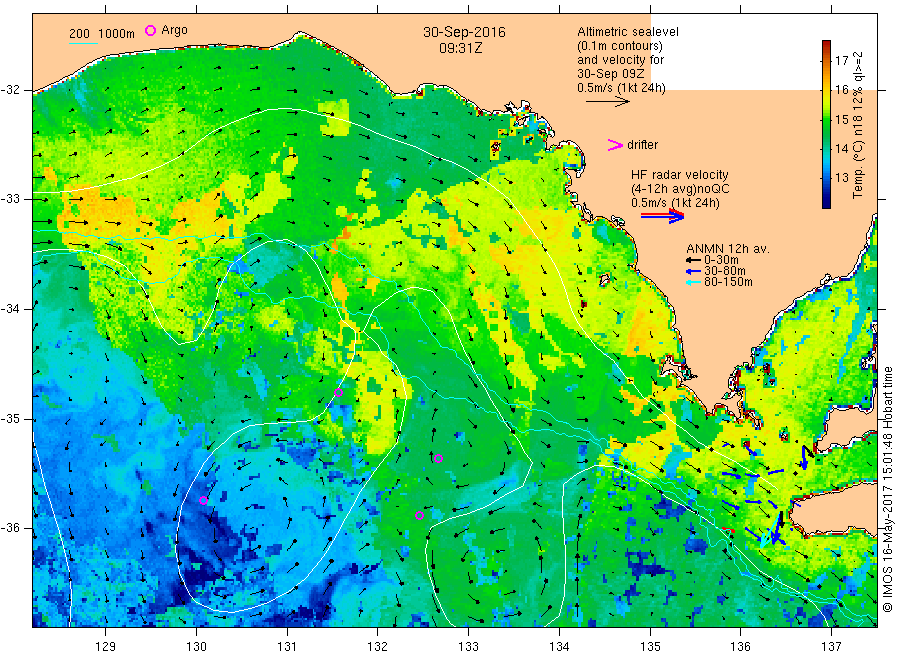
Task: Select Argo float marker near 132.7E 35.4S
Action: (439, 458)
